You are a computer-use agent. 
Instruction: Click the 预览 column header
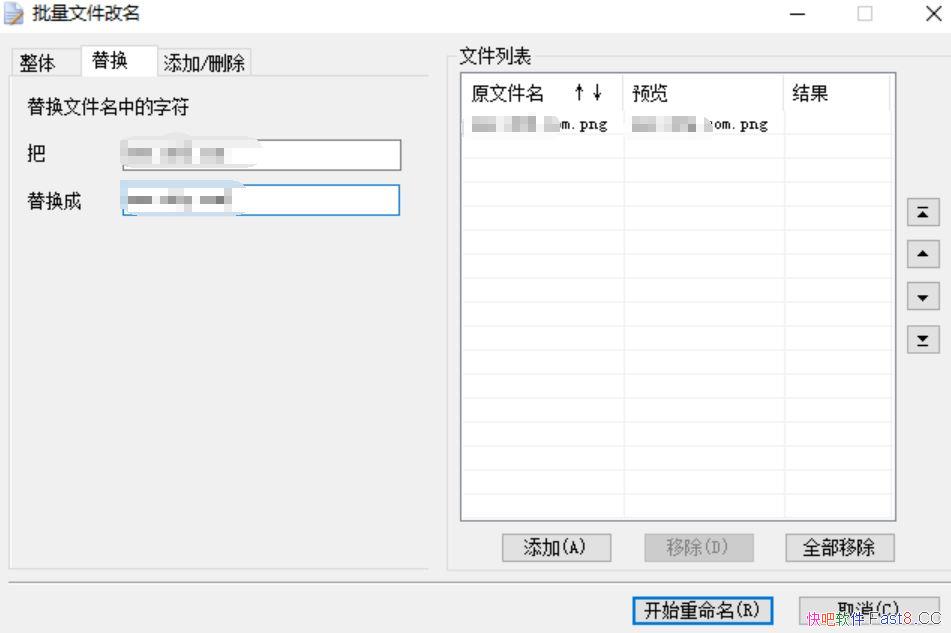click(702, 93)
